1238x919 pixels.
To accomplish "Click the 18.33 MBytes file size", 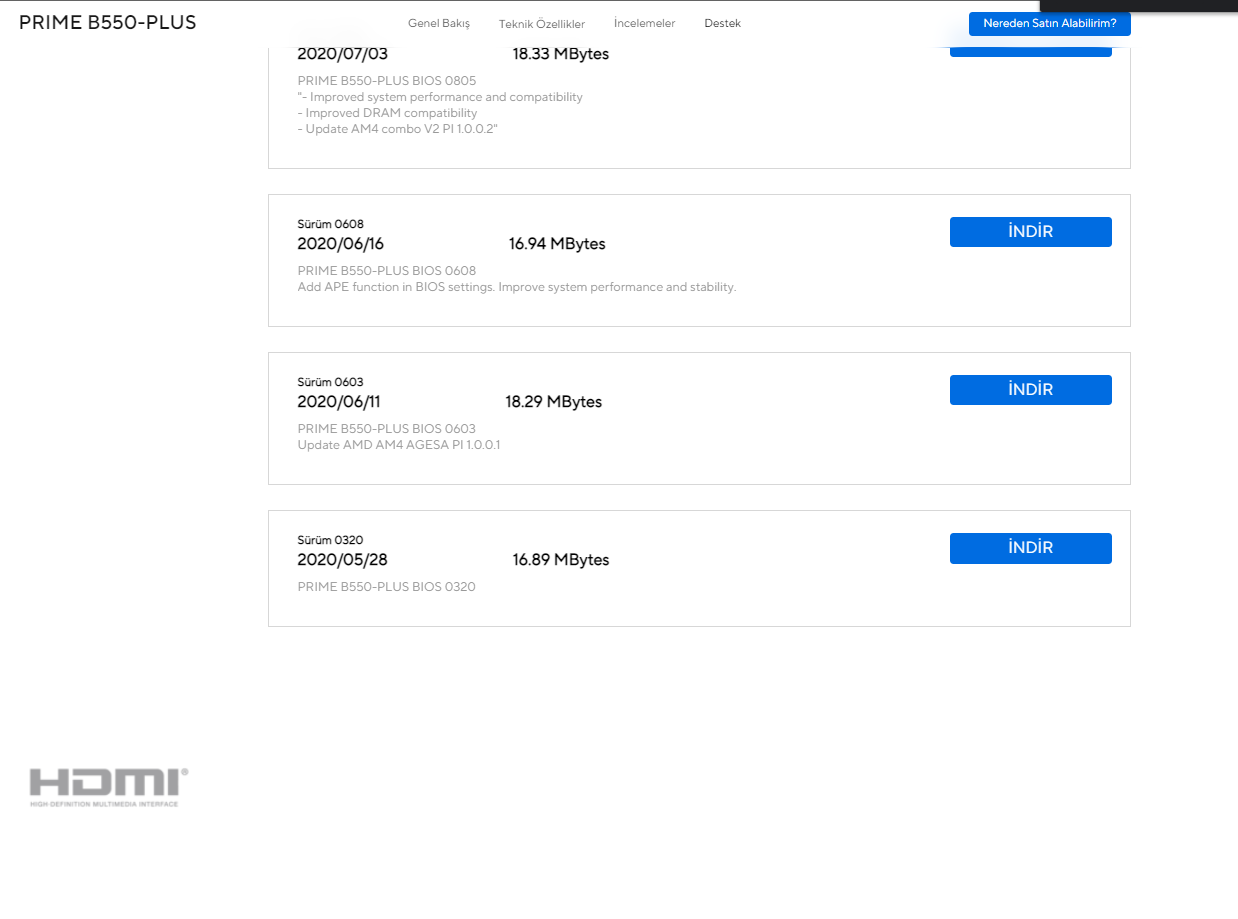I will [561, 54].
